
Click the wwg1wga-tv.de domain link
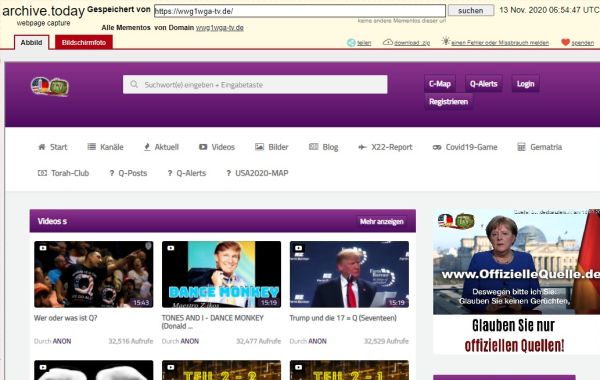coord(220,28)
